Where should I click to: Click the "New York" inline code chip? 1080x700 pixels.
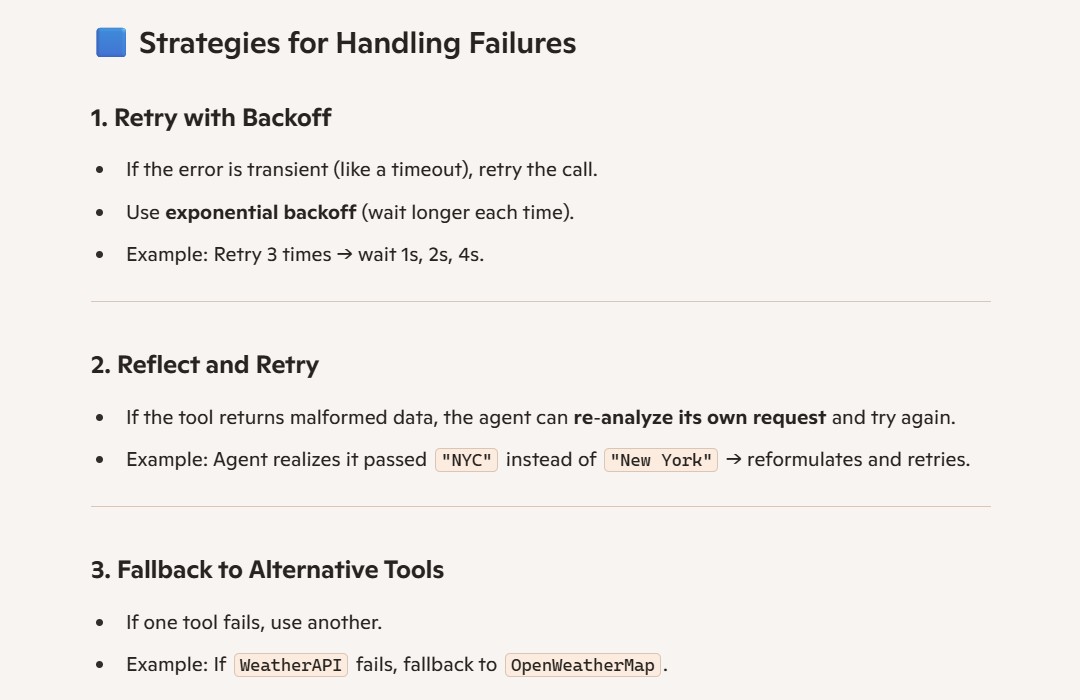tap(661, 460)
